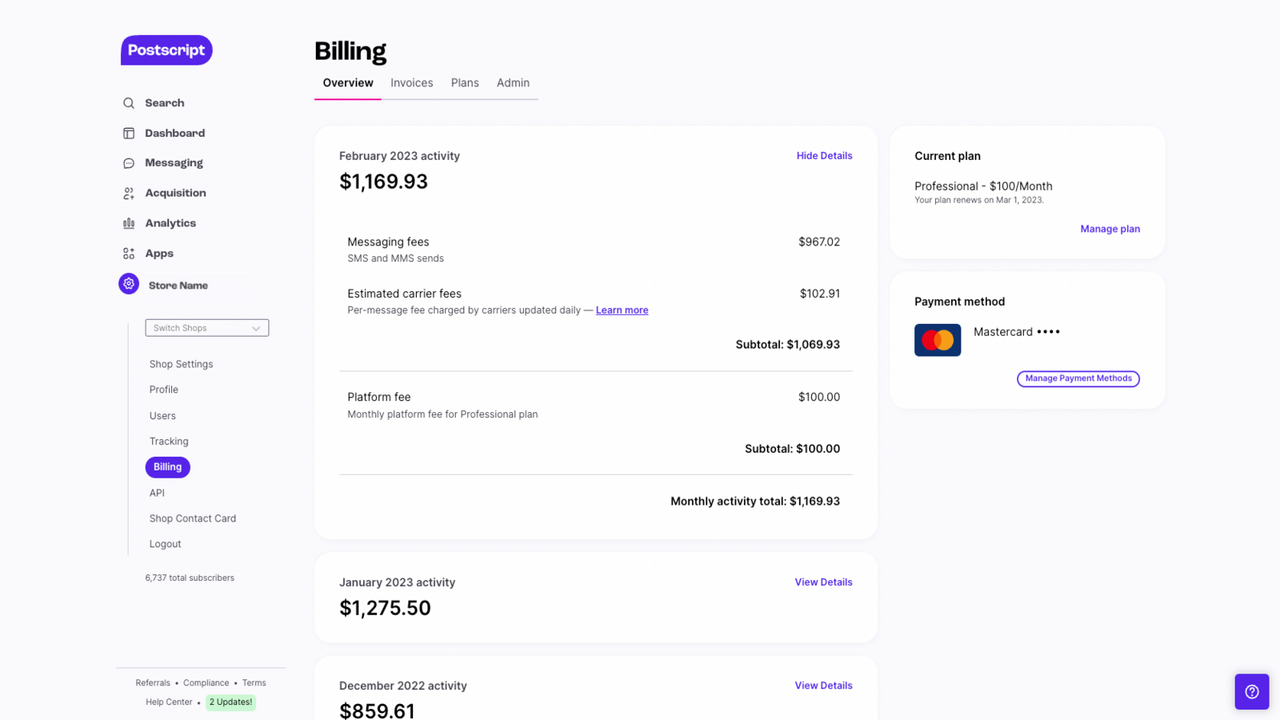Click the Mastercard card logo

tap(937, 340)
